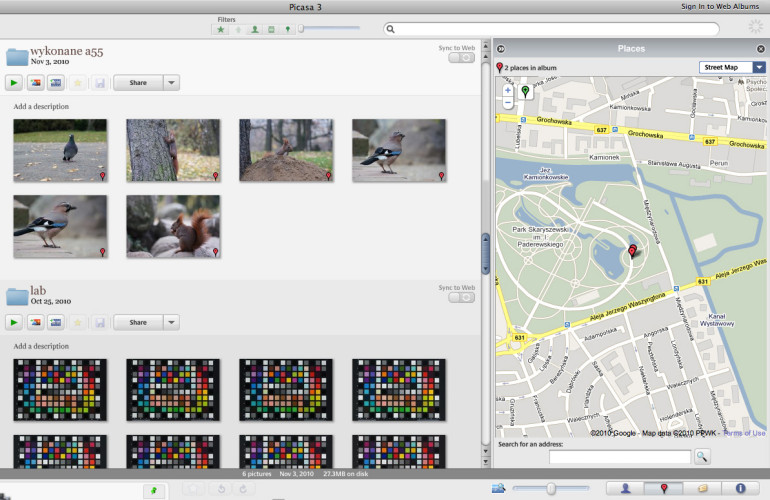This screenshot has height=500, width=770.
Task: Create movie presentation for lab folder
Action: 56,322
